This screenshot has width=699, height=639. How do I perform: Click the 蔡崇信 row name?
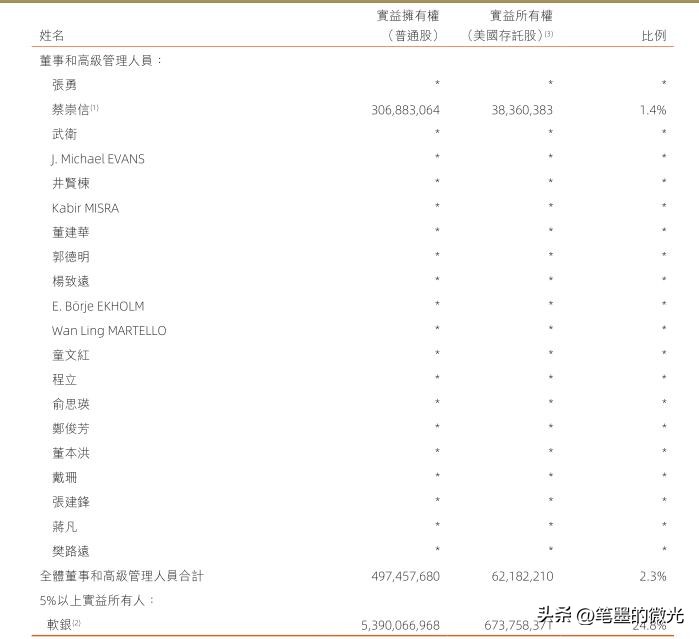72,110
